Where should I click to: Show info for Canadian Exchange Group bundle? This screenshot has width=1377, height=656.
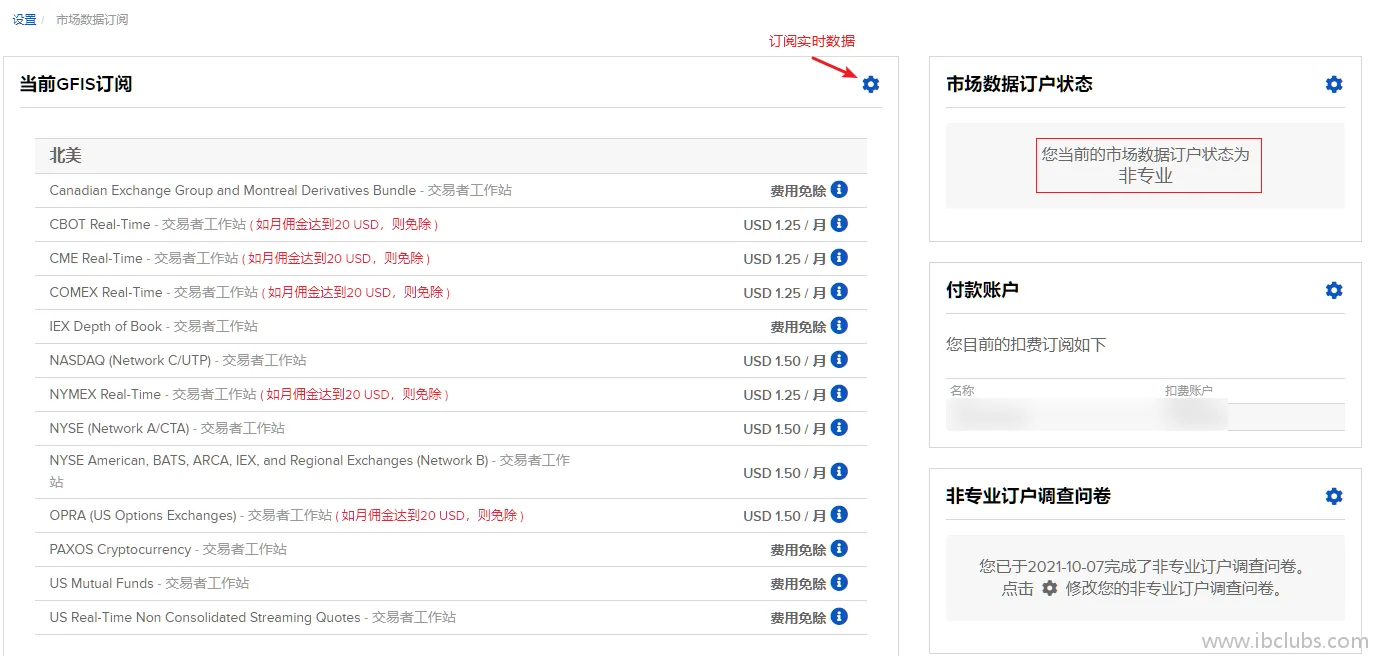pos(839,190)
